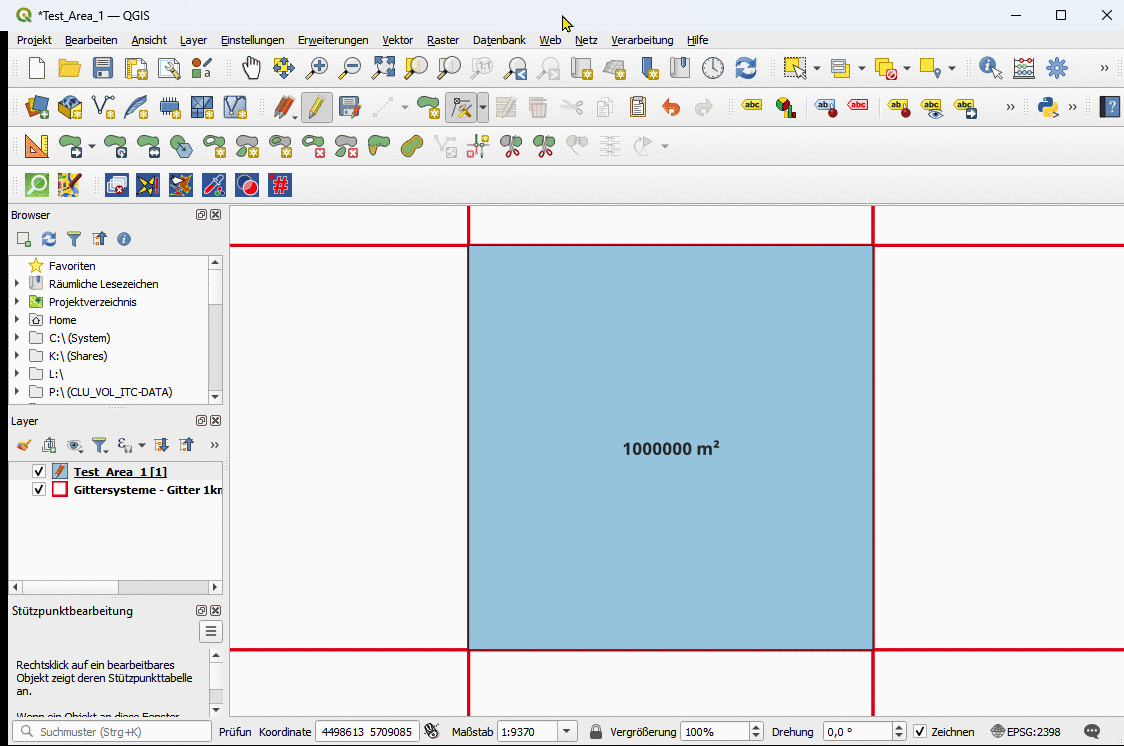Toggle editing with the yellow pencil icon

316,107
